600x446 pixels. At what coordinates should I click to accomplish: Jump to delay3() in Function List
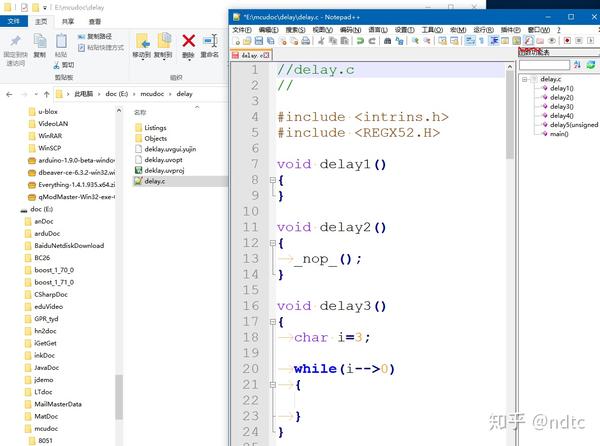(x=561, y=106)
